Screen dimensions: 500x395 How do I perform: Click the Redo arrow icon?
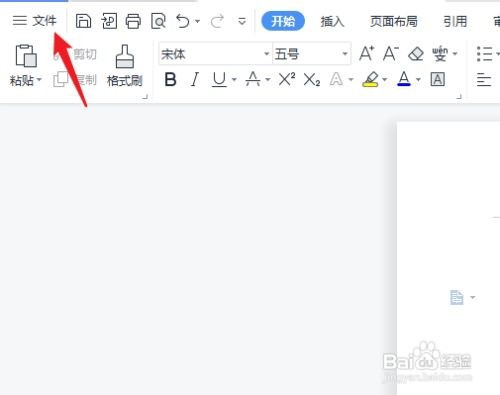pyautogui.click(x=217, y=22)
